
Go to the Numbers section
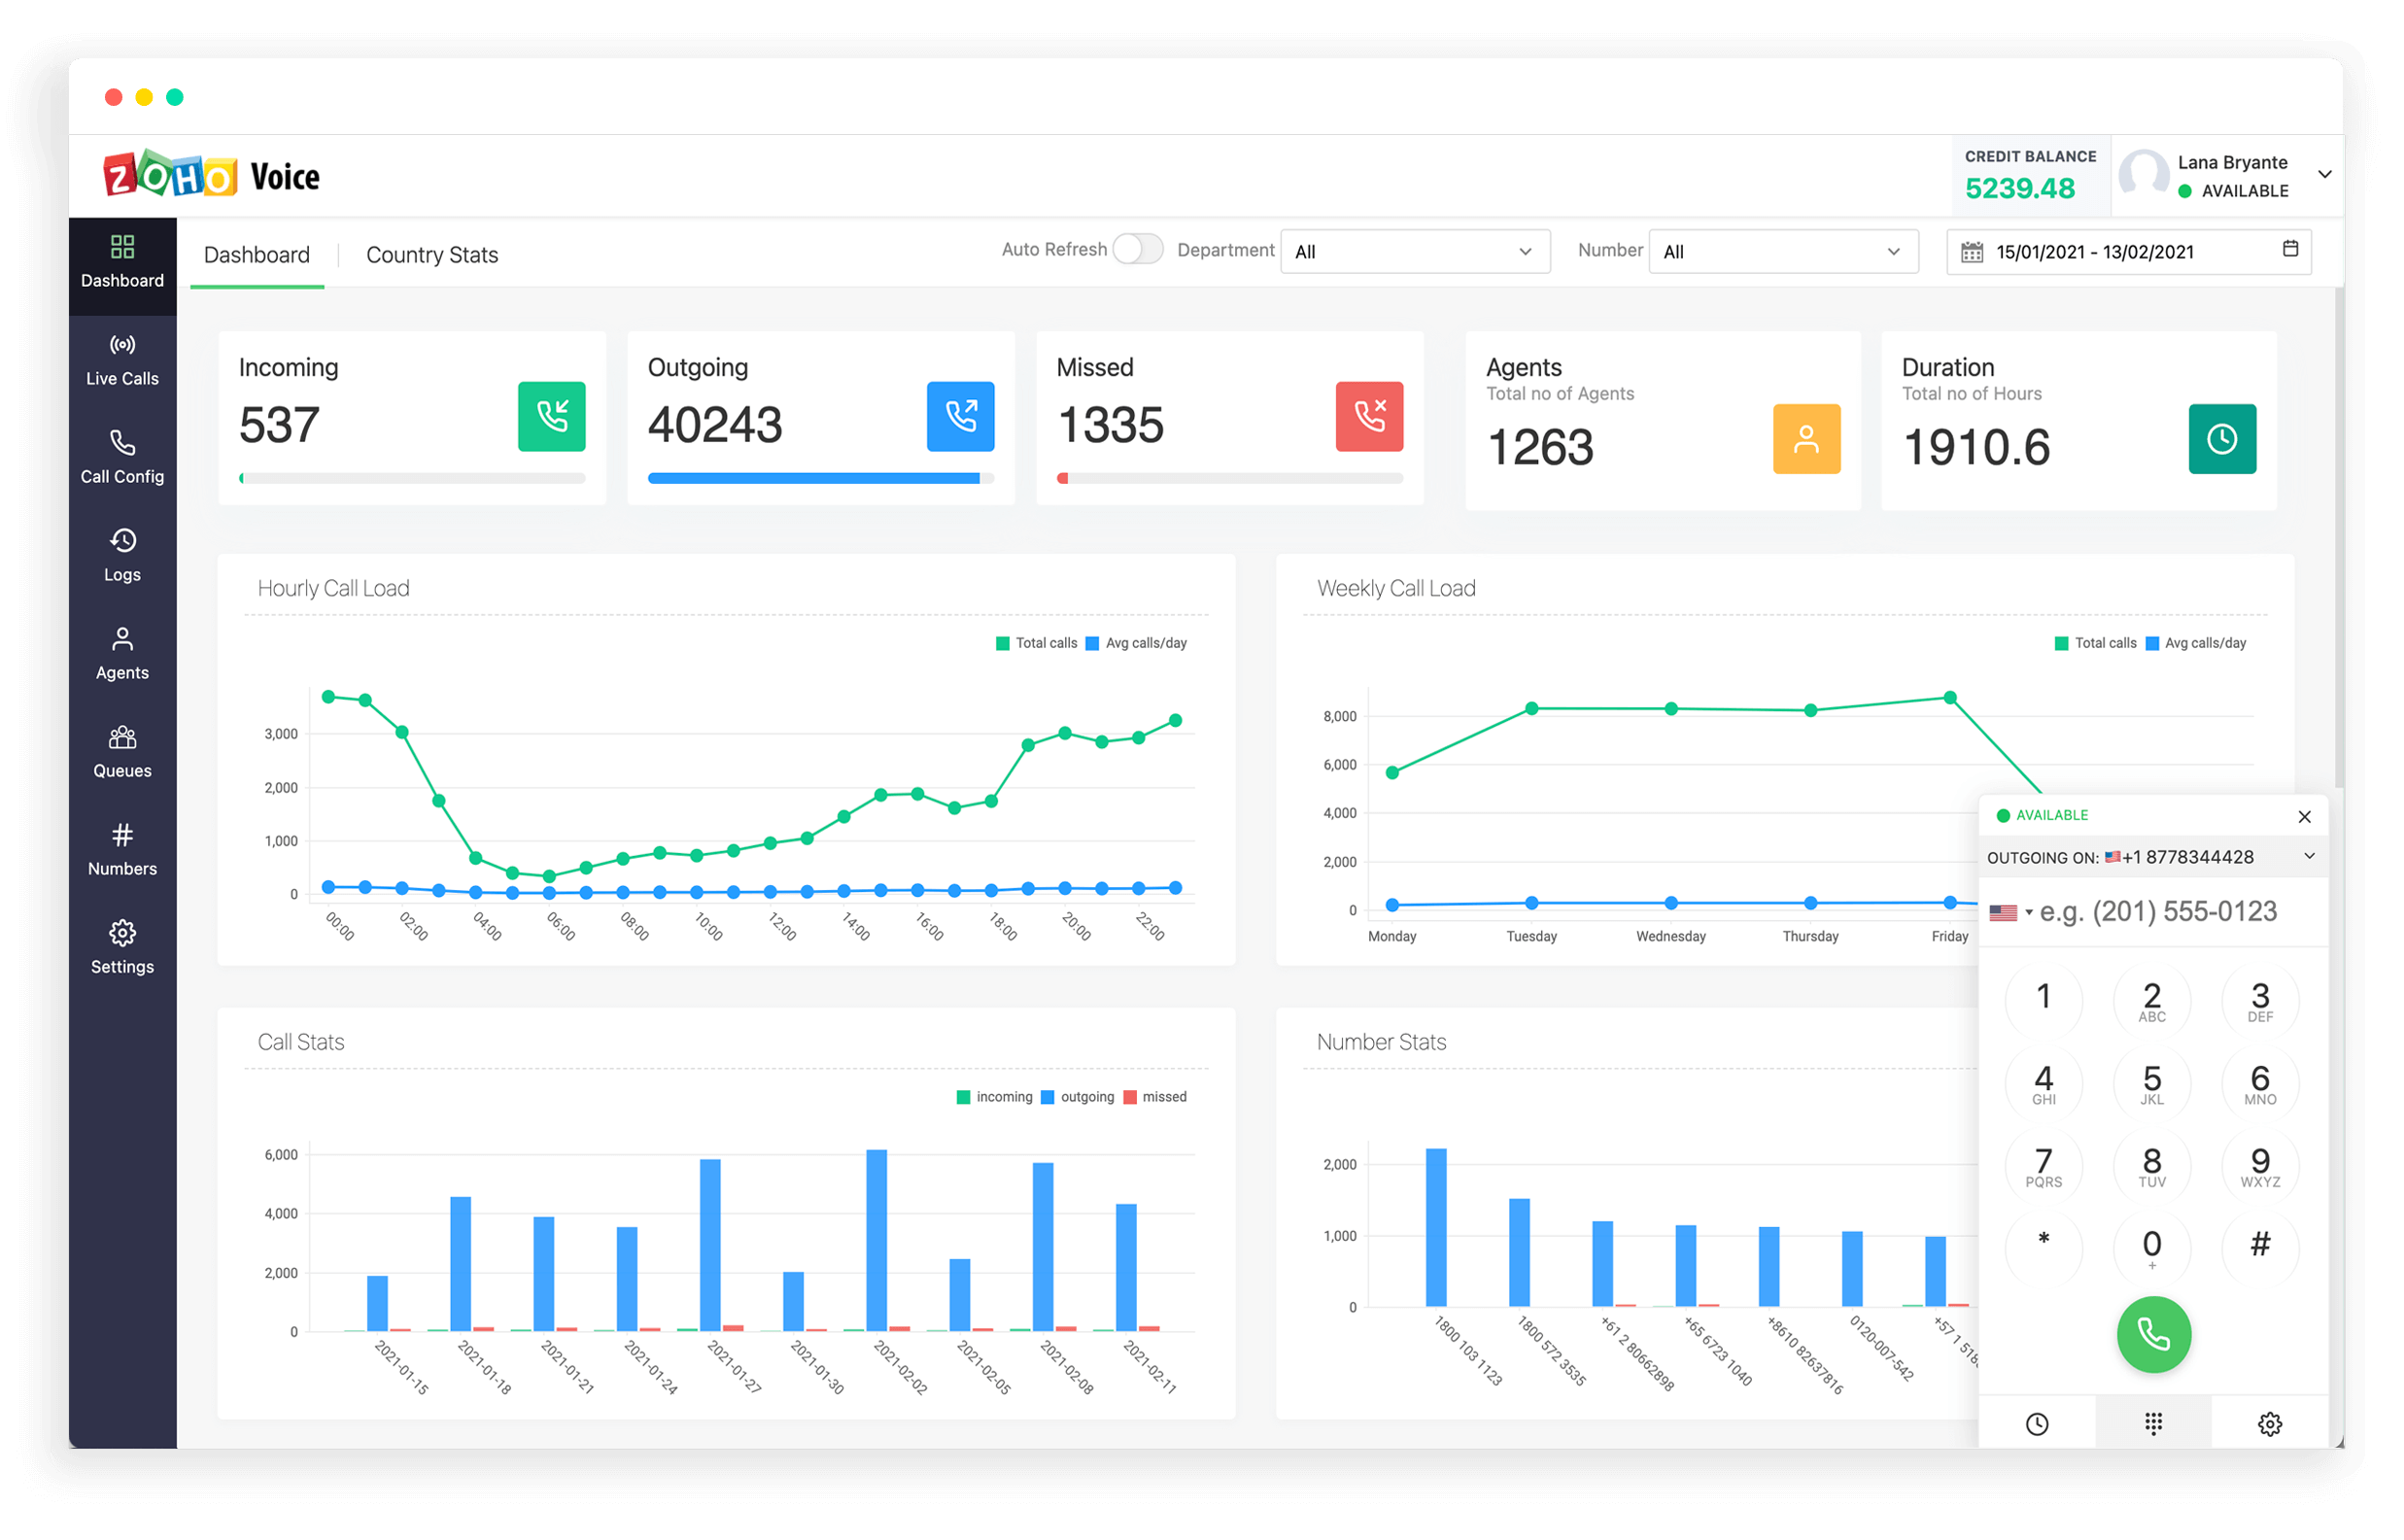tap(121, 849)
